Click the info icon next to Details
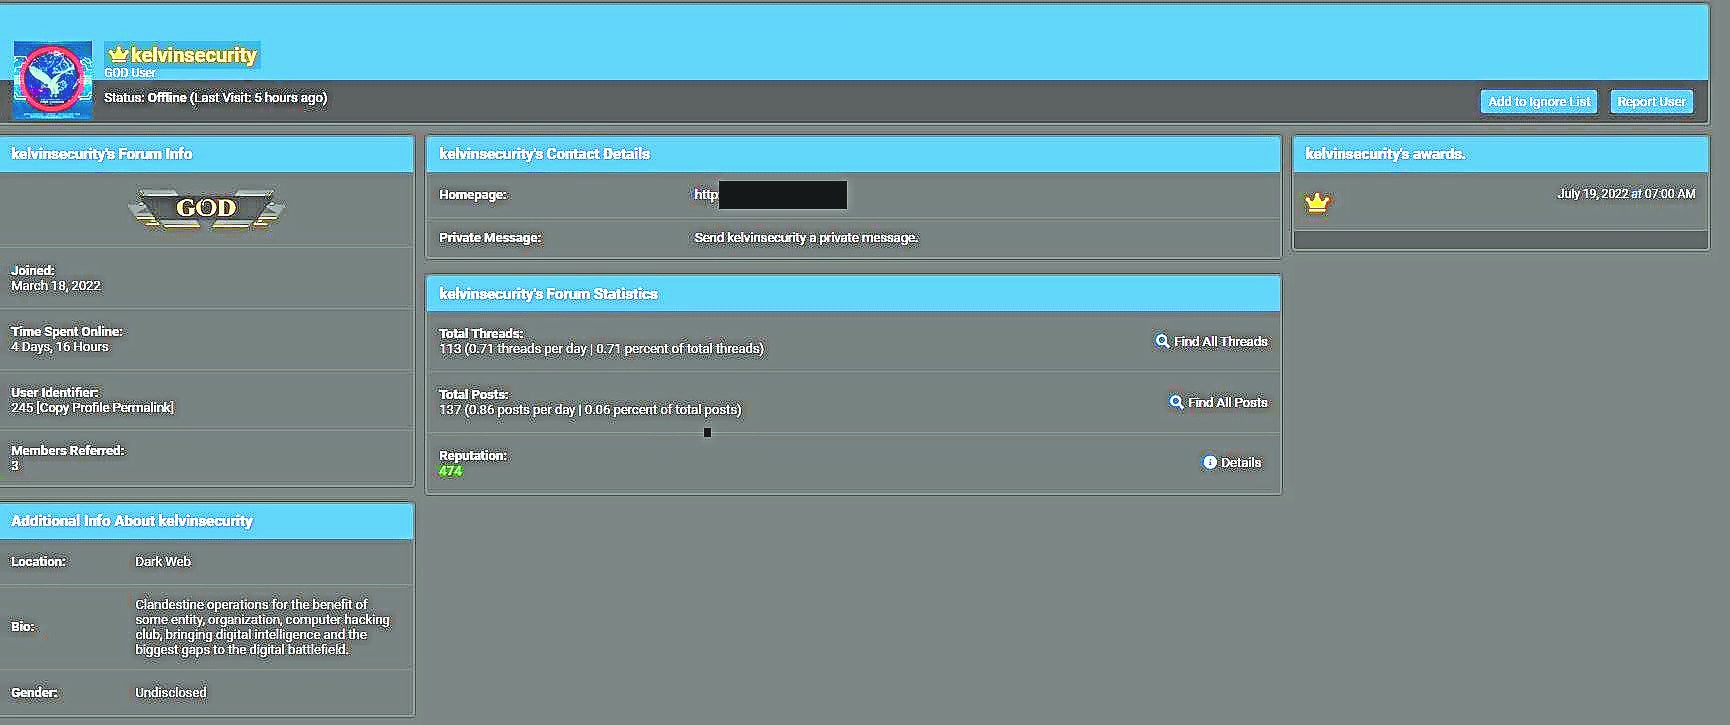Screen dimensions: 1730x725 tap(1209, 462)
